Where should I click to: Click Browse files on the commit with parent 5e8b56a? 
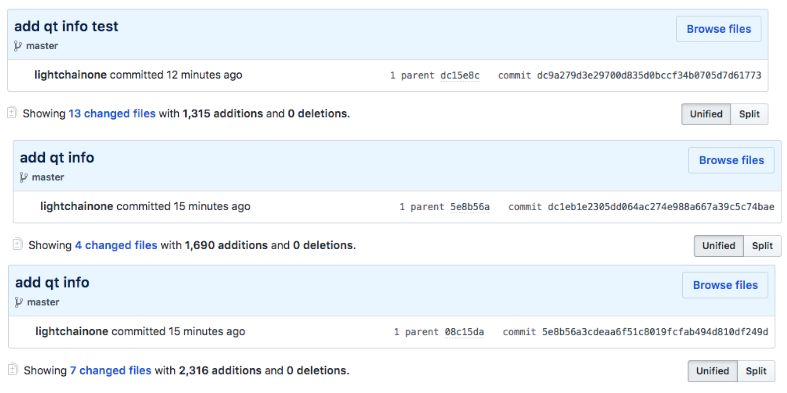tap(731, 160)
